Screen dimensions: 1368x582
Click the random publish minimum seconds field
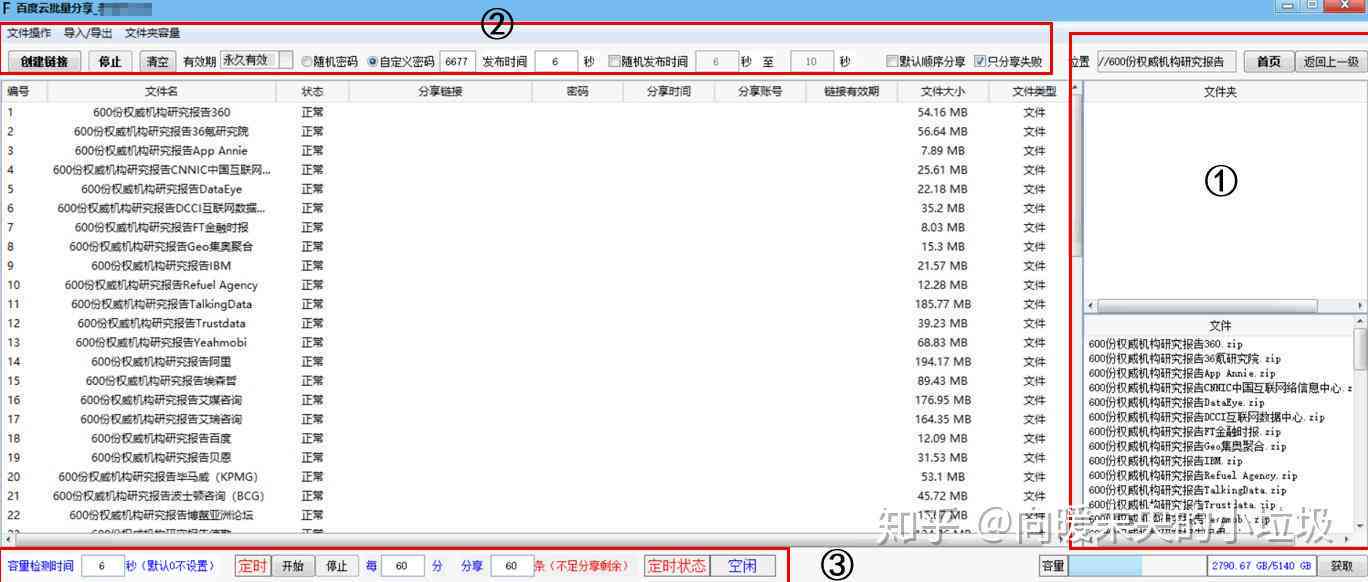tap(716, 61)
